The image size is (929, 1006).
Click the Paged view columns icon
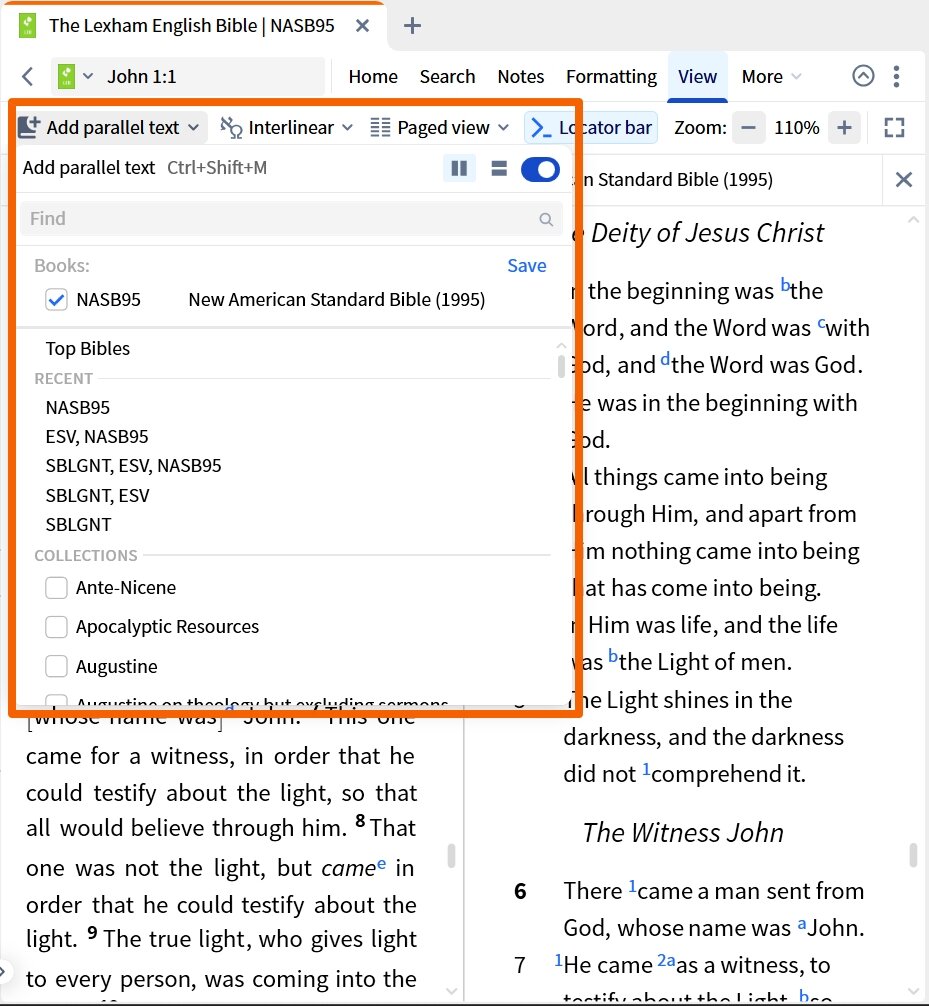click(380, 127)
